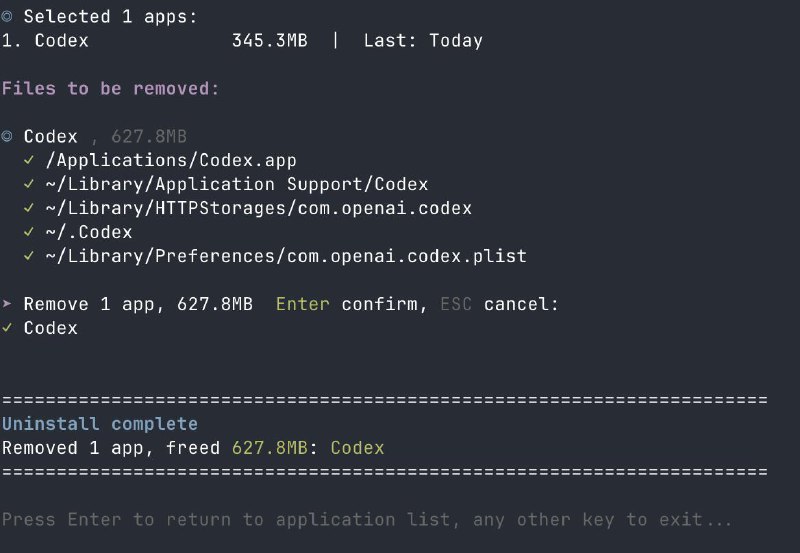Image resolution: width=800 pixels, height=553 pixels.
Task: Click the circle icon beside "Selected 1 apps"
Action: [x=7, y=17]
